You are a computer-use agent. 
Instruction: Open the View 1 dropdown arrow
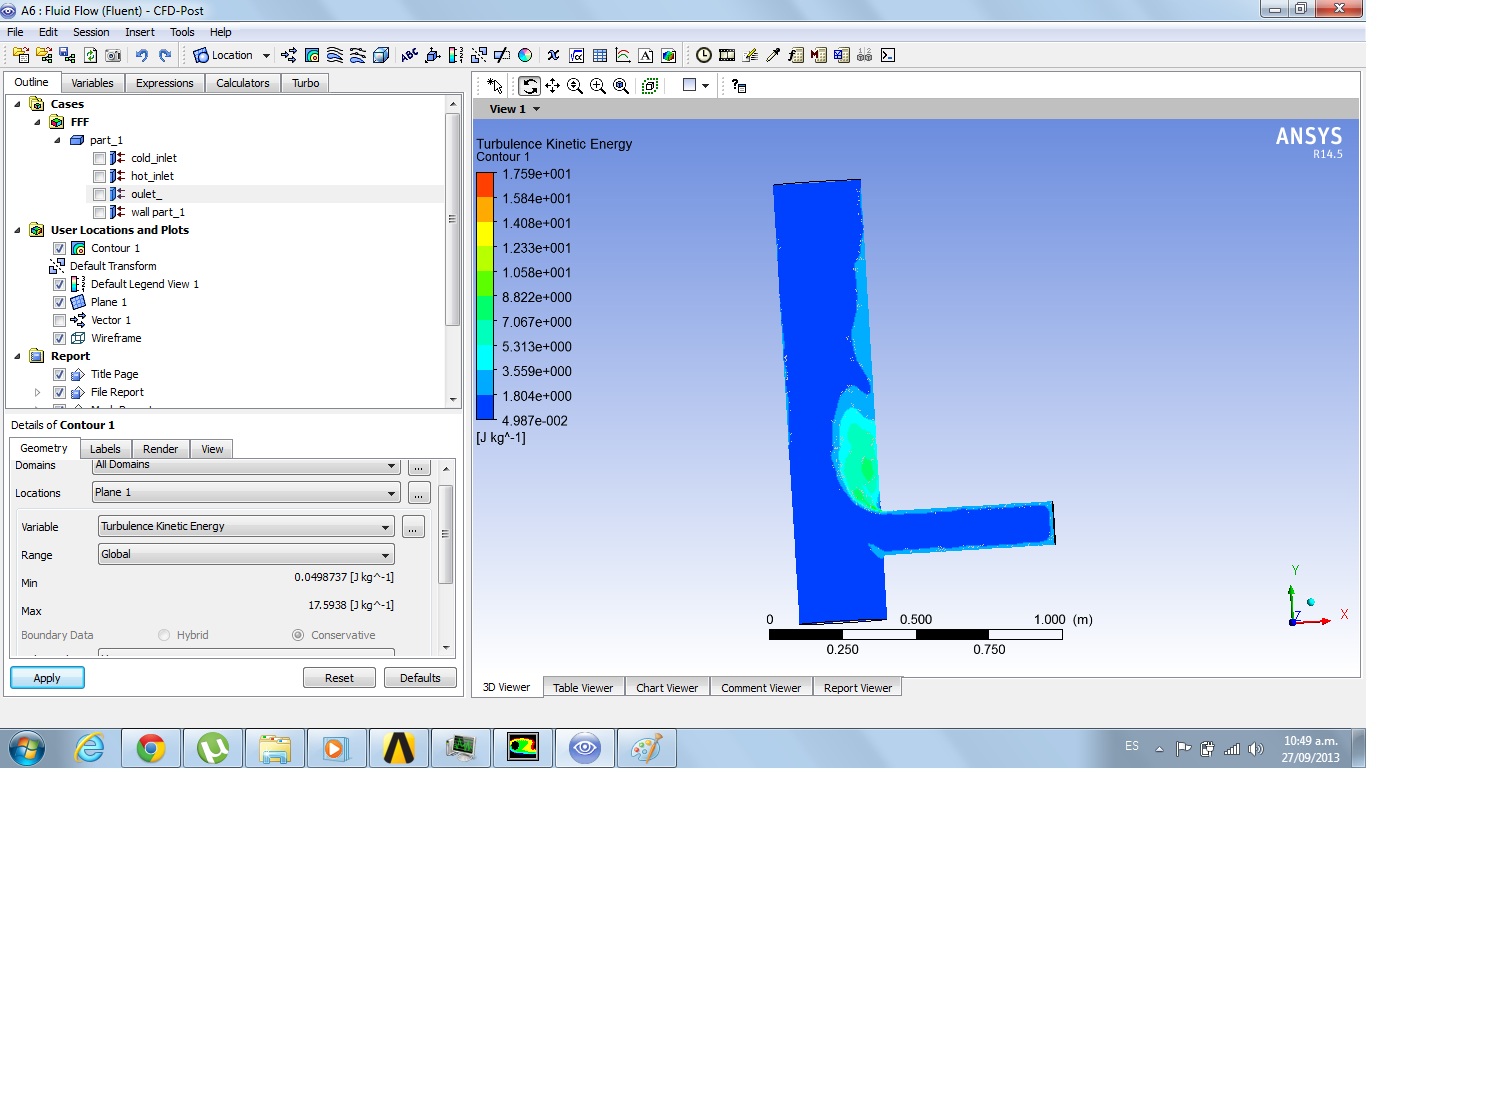pyautogui.click(x=536, y=109)
